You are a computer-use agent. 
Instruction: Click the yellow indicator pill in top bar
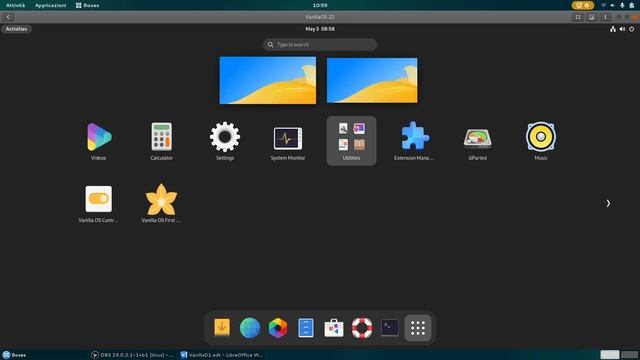[583, 5]
